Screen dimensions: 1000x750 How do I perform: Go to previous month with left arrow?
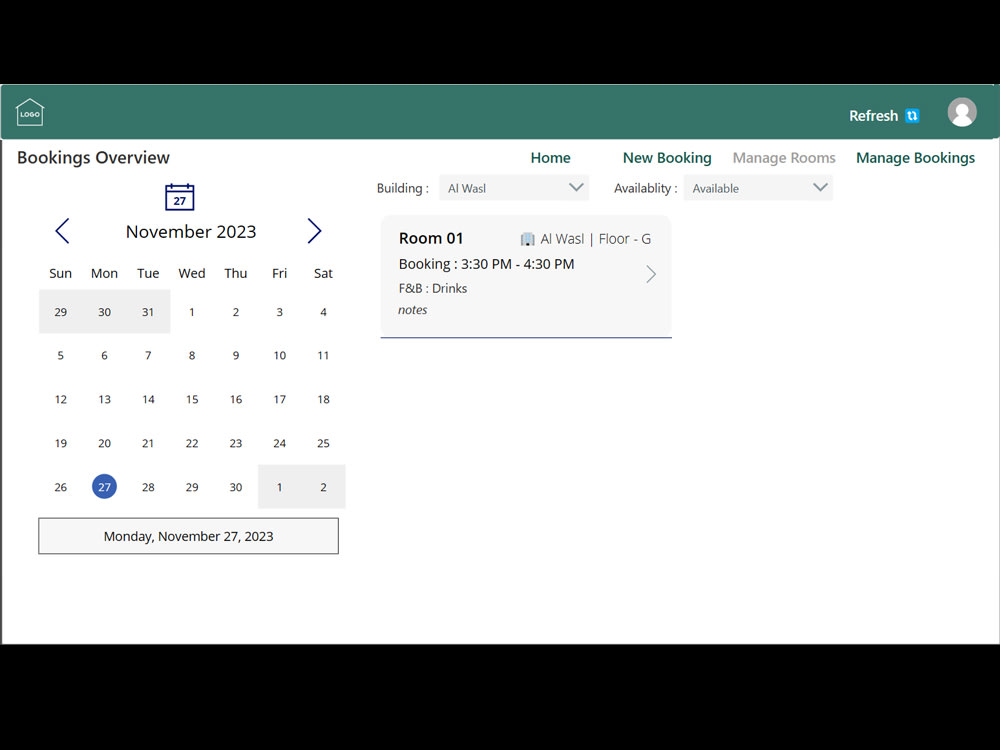coord(62,231)
